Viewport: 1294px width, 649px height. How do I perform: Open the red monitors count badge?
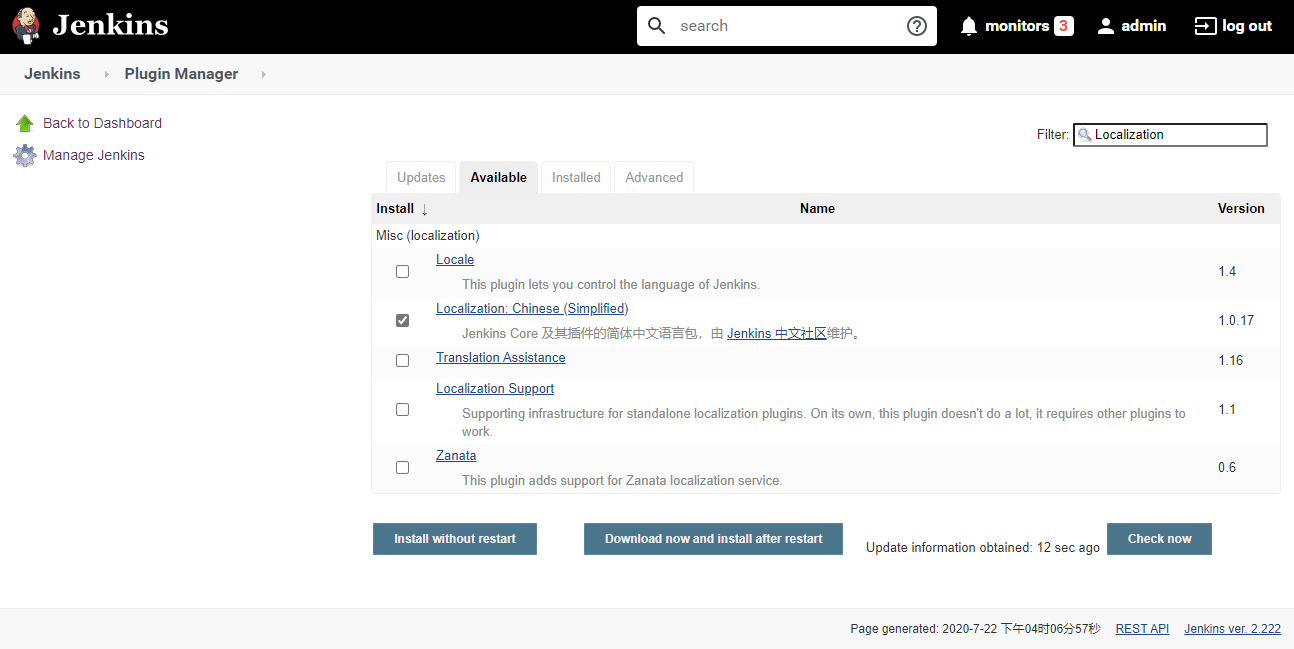[1064, 26]
